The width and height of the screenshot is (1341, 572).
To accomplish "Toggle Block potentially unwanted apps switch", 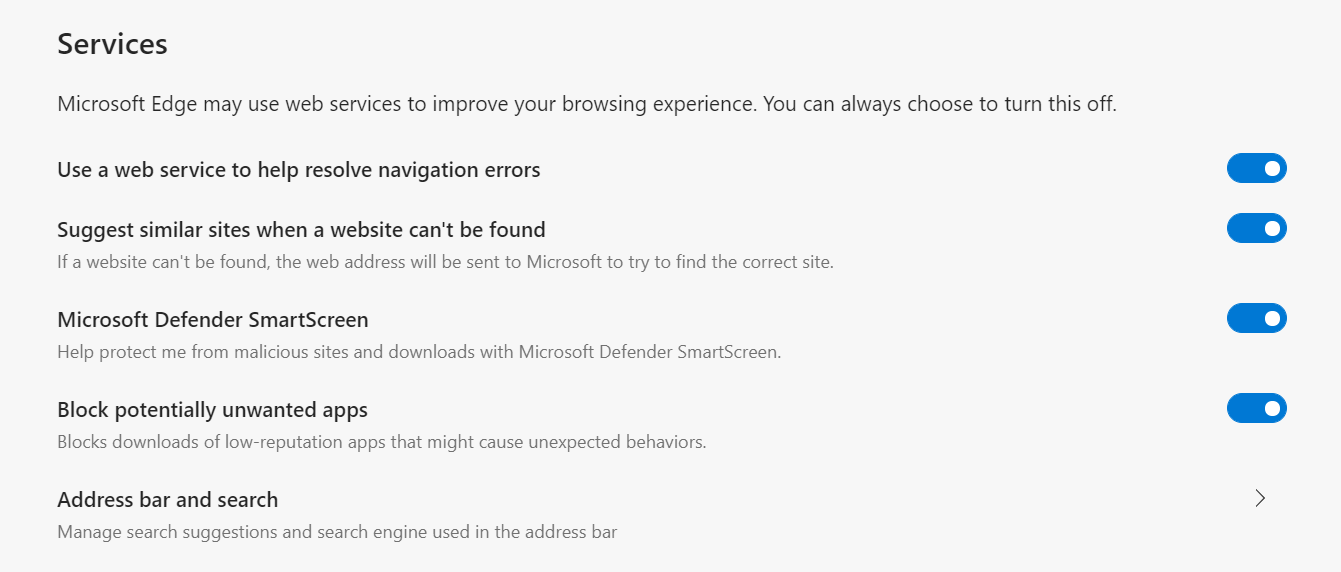I will [x=1256, y=409].
